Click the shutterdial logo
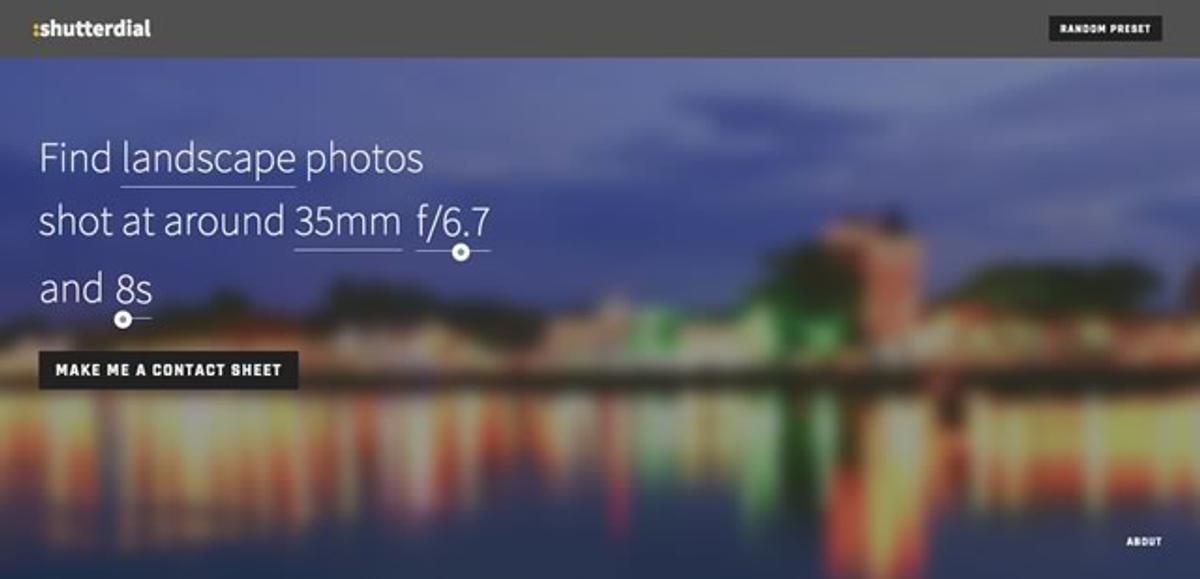 (x=92, y=29)
